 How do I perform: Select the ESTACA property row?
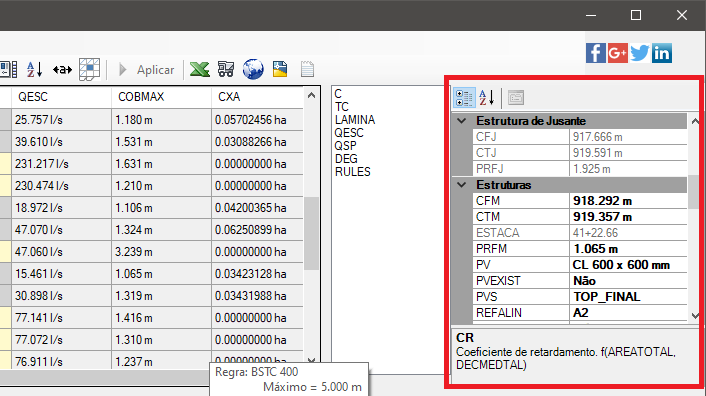(x=580, y=233)
